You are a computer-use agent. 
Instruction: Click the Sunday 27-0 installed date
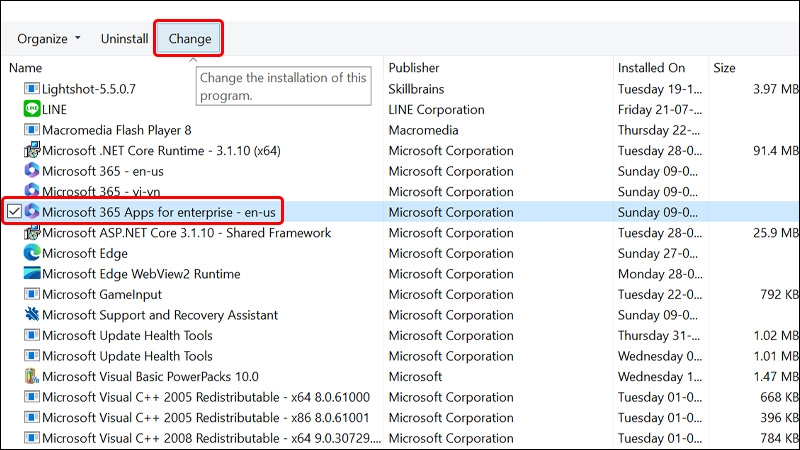pyautogui.click(x=658, y=254)
